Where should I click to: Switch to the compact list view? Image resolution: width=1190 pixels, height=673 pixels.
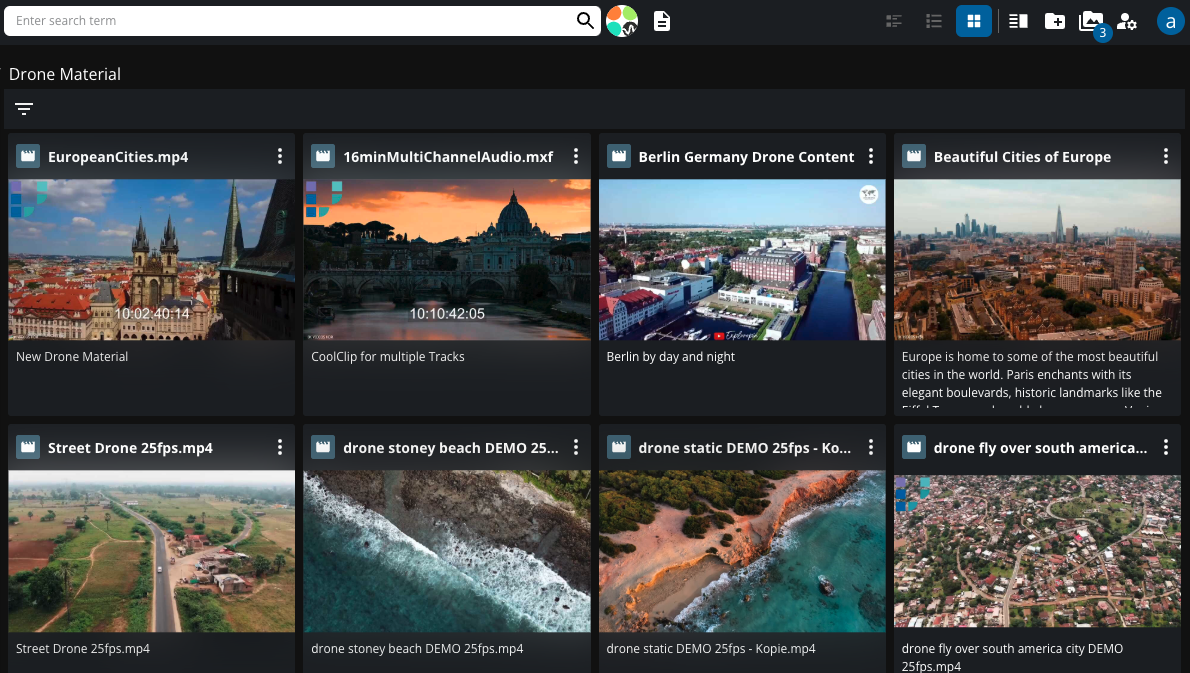click(934, 21)
